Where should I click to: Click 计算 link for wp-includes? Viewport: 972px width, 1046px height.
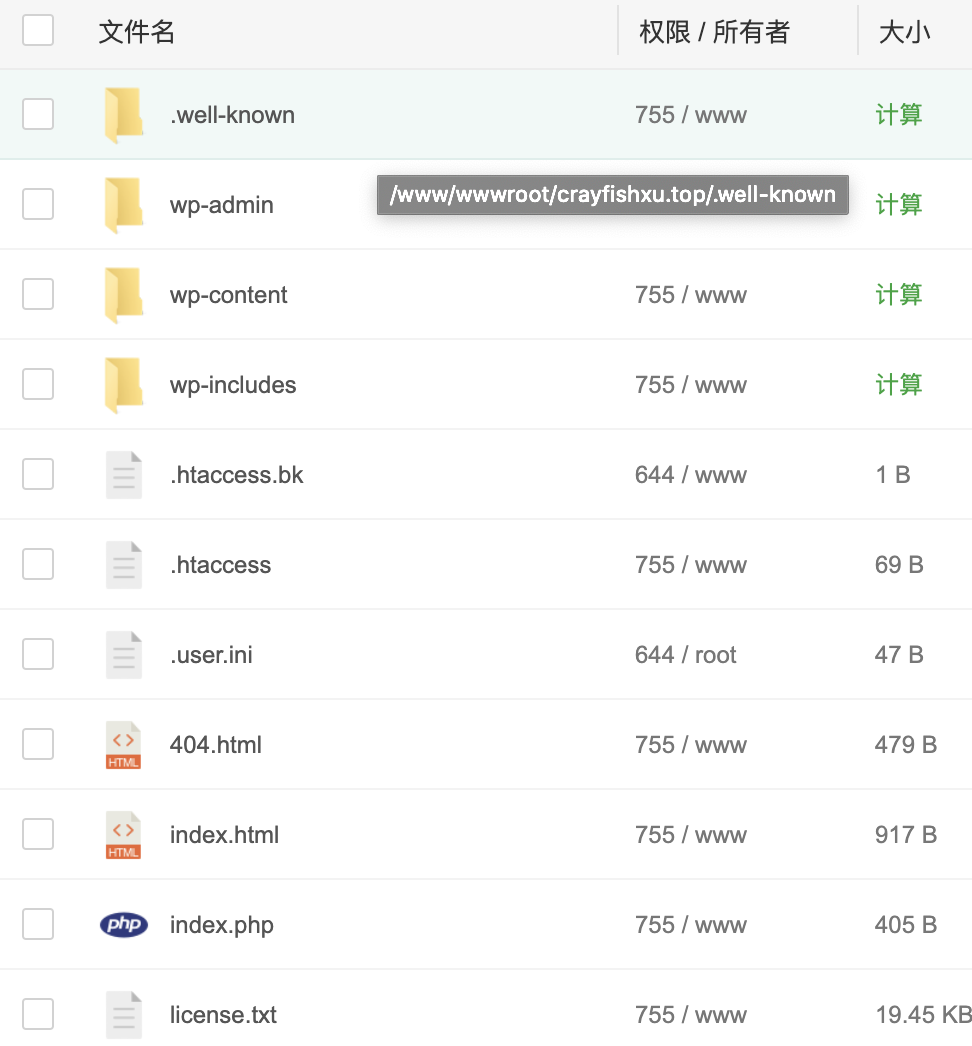click(898, 385)
